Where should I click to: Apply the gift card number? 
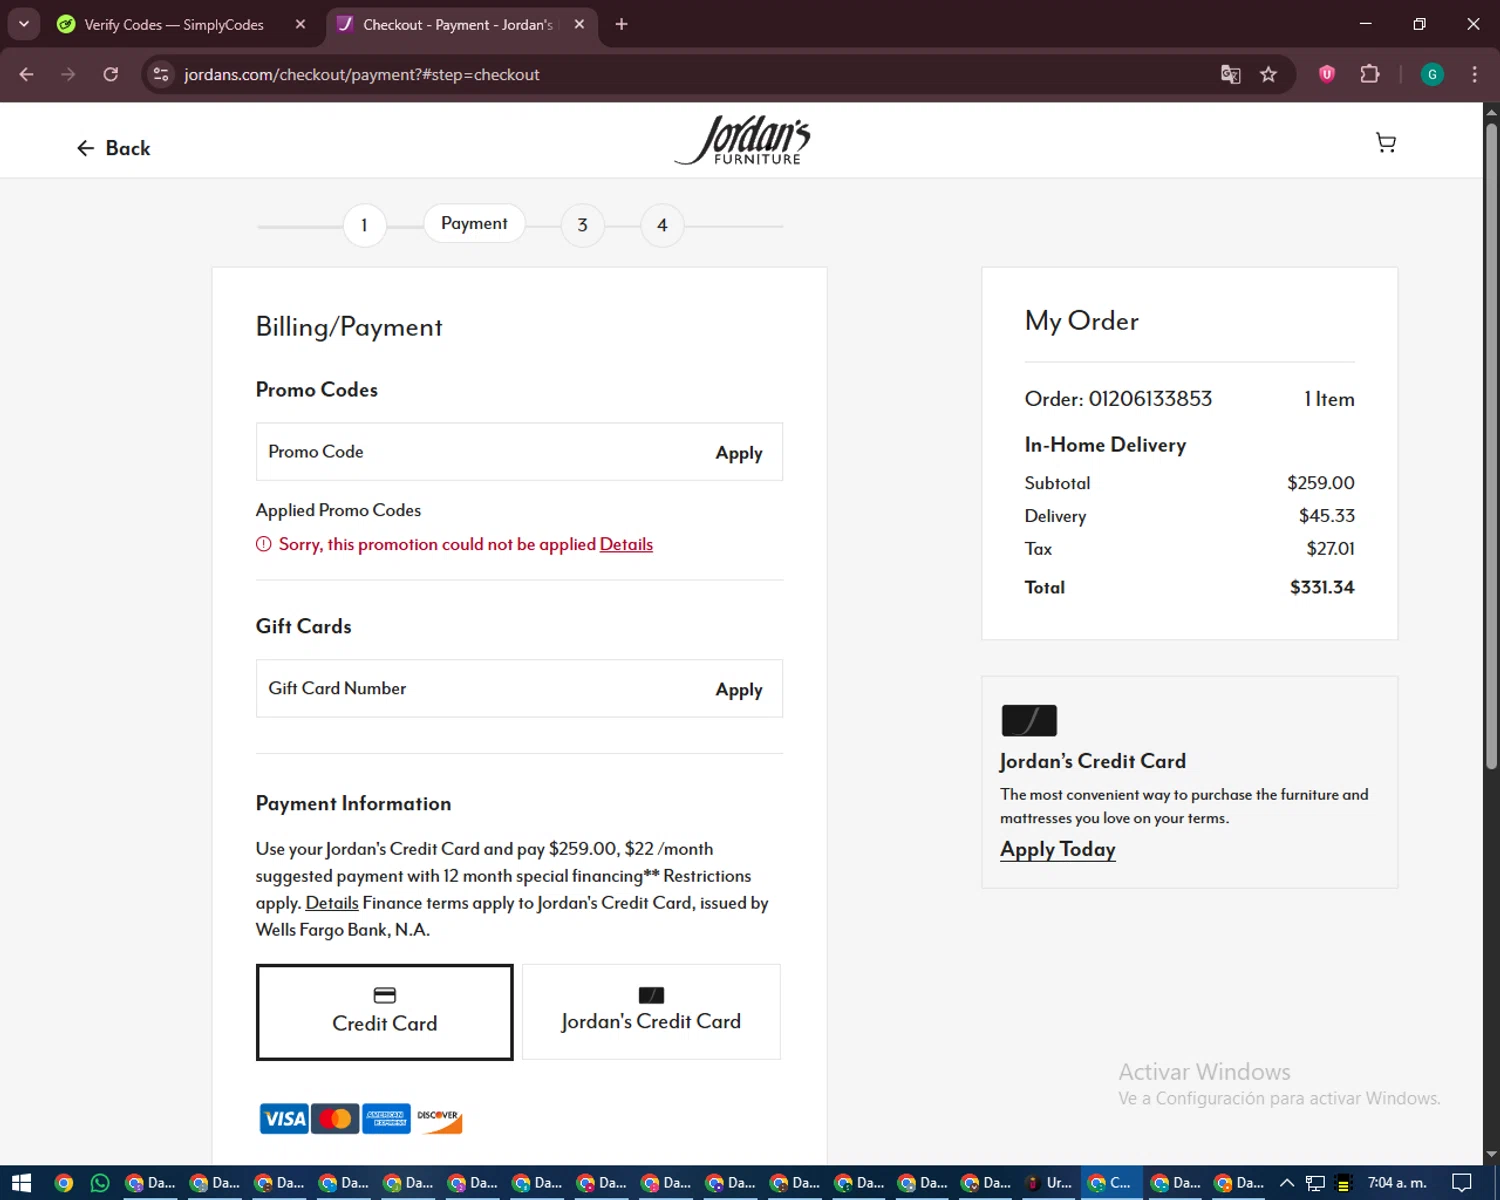[739, 690]
